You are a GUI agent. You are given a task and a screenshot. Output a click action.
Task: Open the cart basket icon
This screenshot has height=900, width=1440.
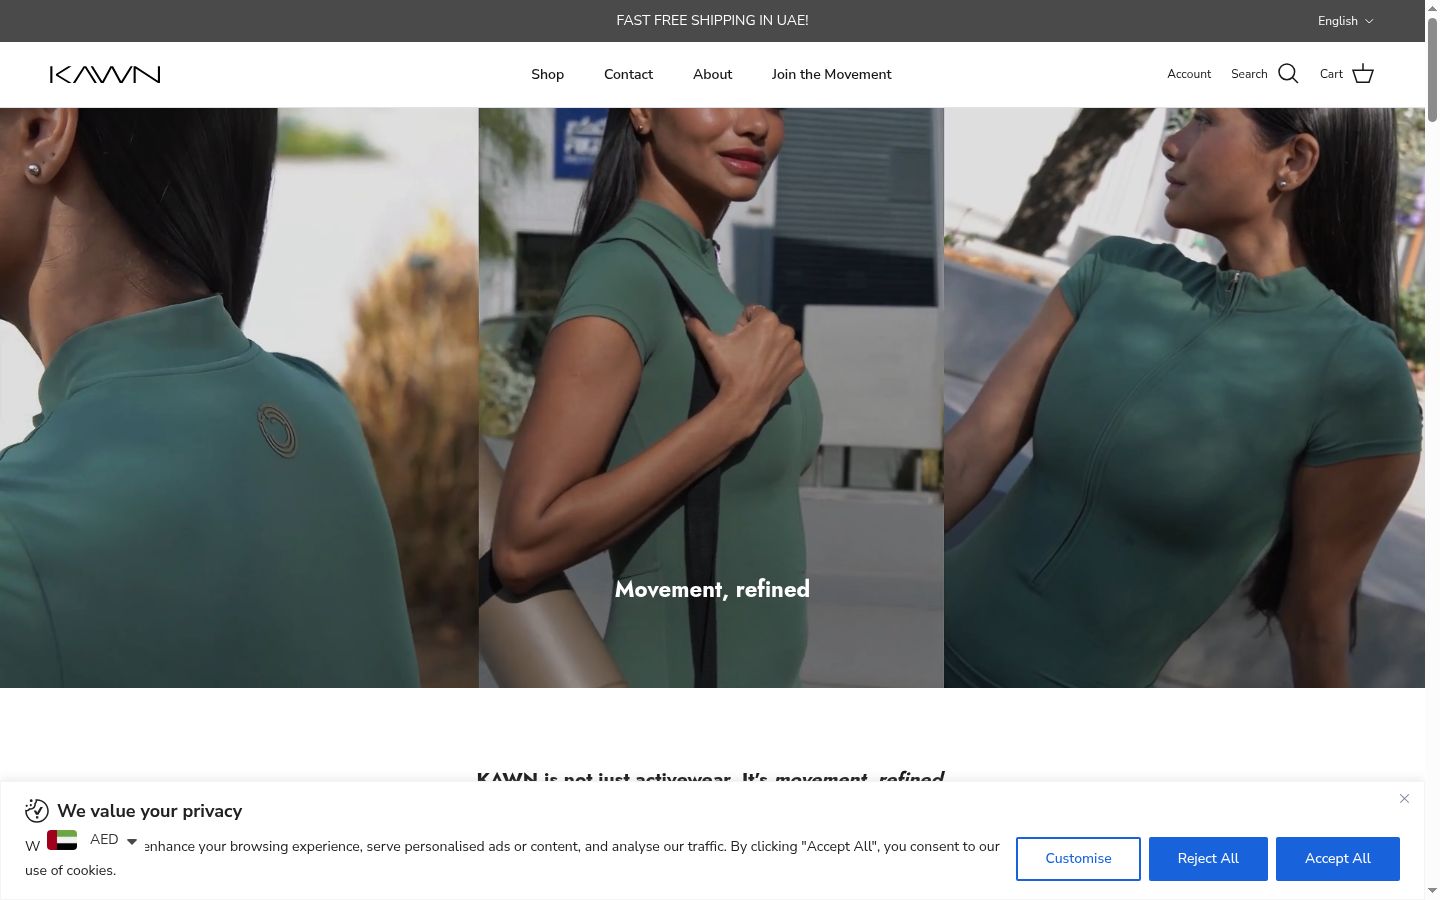pos(1363,74)
